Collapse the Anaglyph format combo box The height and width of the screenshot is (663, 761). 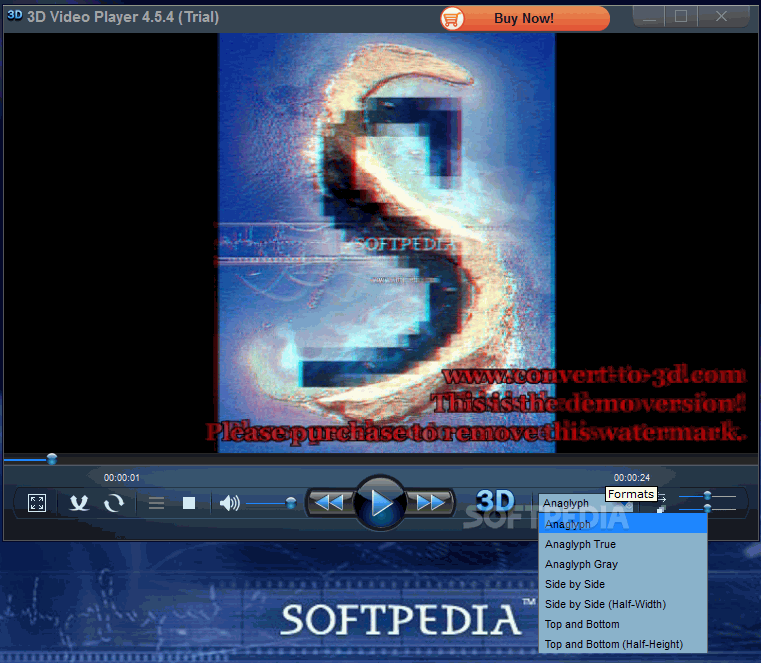[x=585, y=503]
